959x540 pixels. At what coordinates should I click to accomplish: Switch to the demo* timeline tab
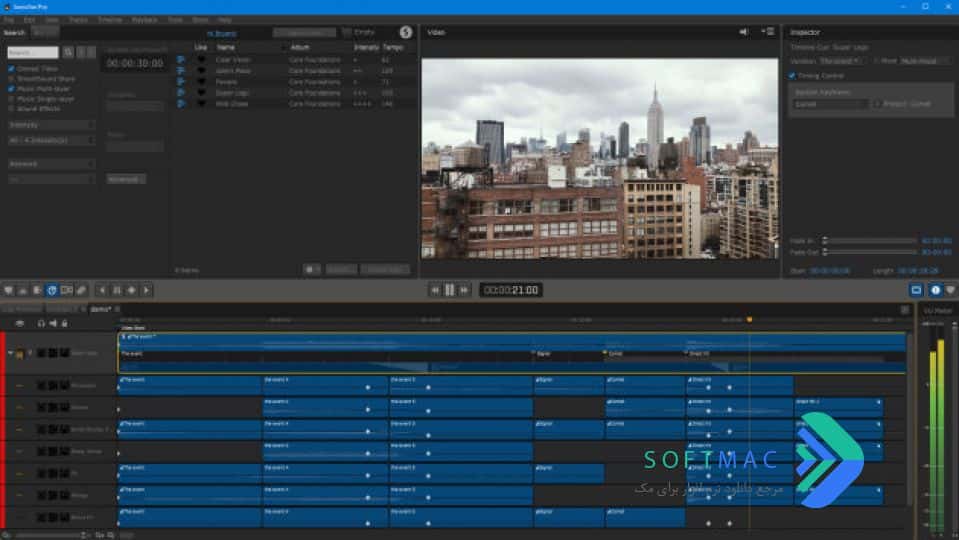click(x=101, y=309)
